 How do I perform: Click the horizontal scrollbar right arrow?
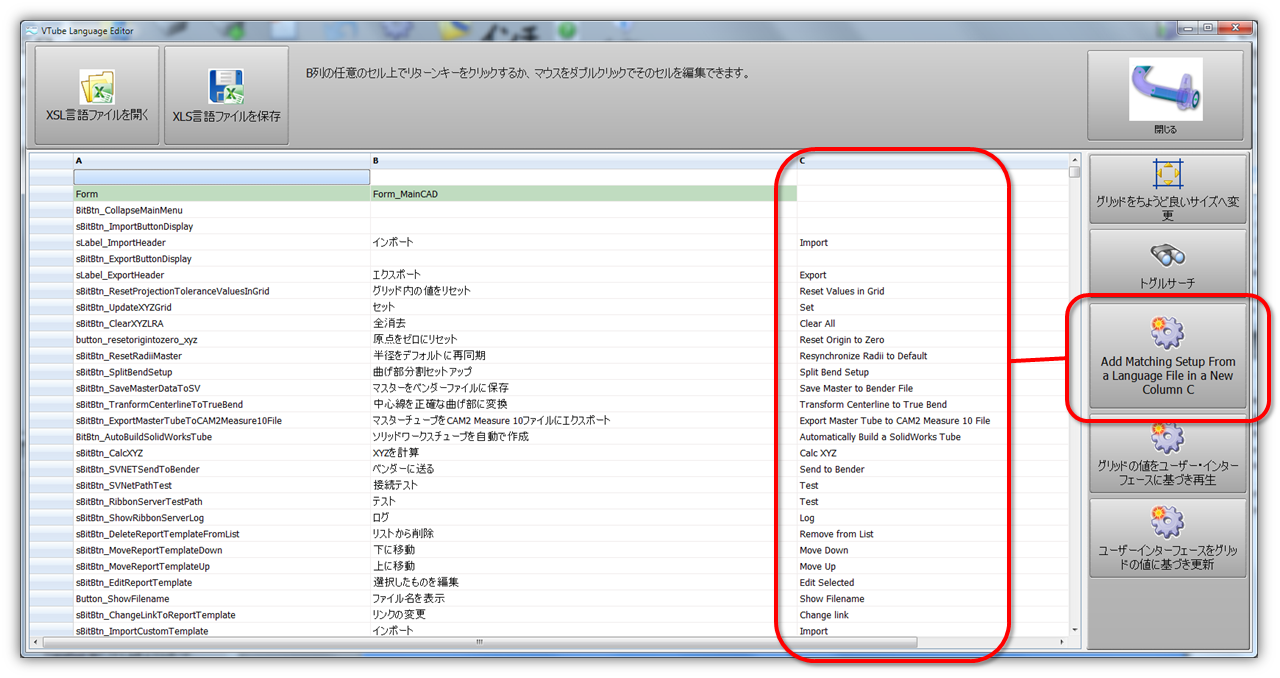click(1061, 641)
